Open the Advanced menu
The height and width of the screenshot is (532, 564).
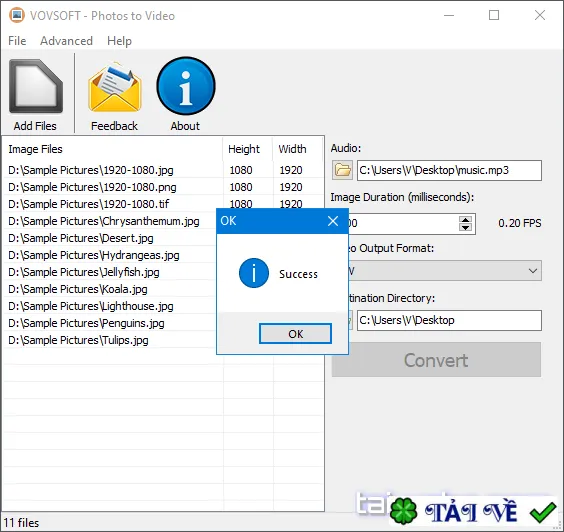pos(66,41)
